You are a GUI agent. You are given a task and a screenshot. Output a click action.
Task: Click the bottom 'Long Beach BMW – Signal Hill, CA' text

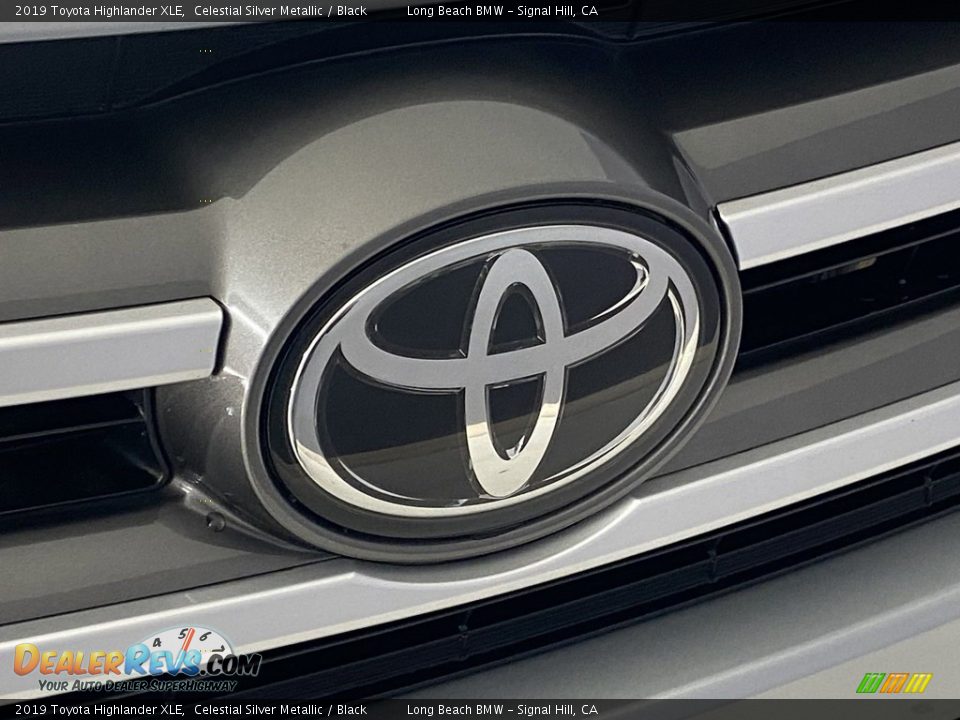[502, 710]
